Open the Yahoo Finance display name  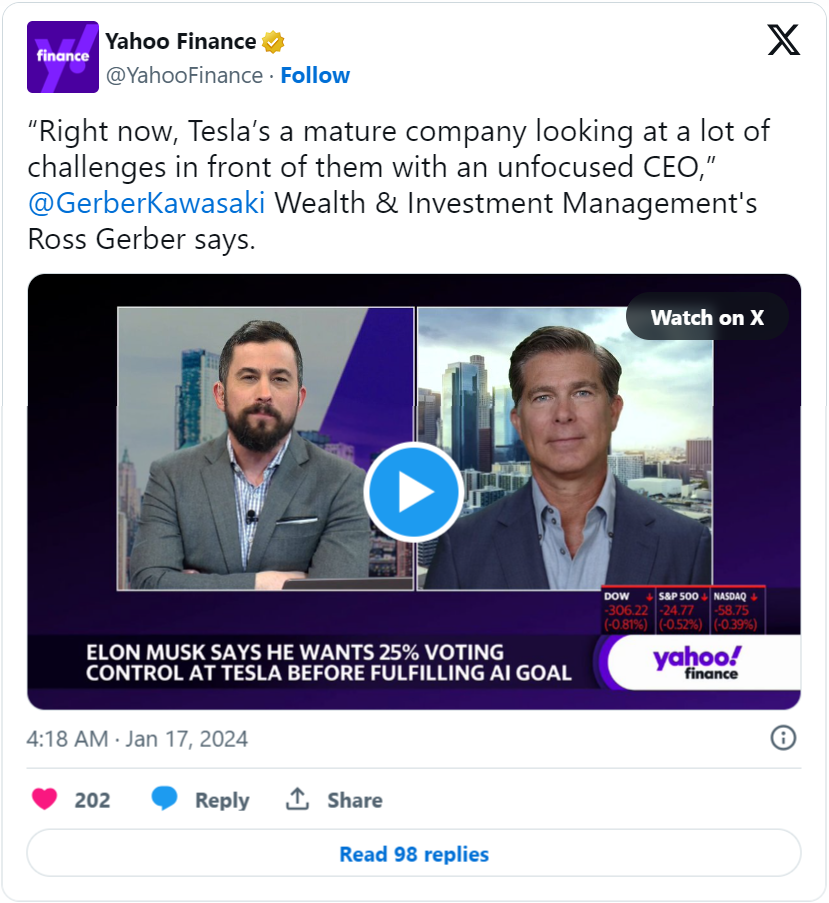(181, 42)
